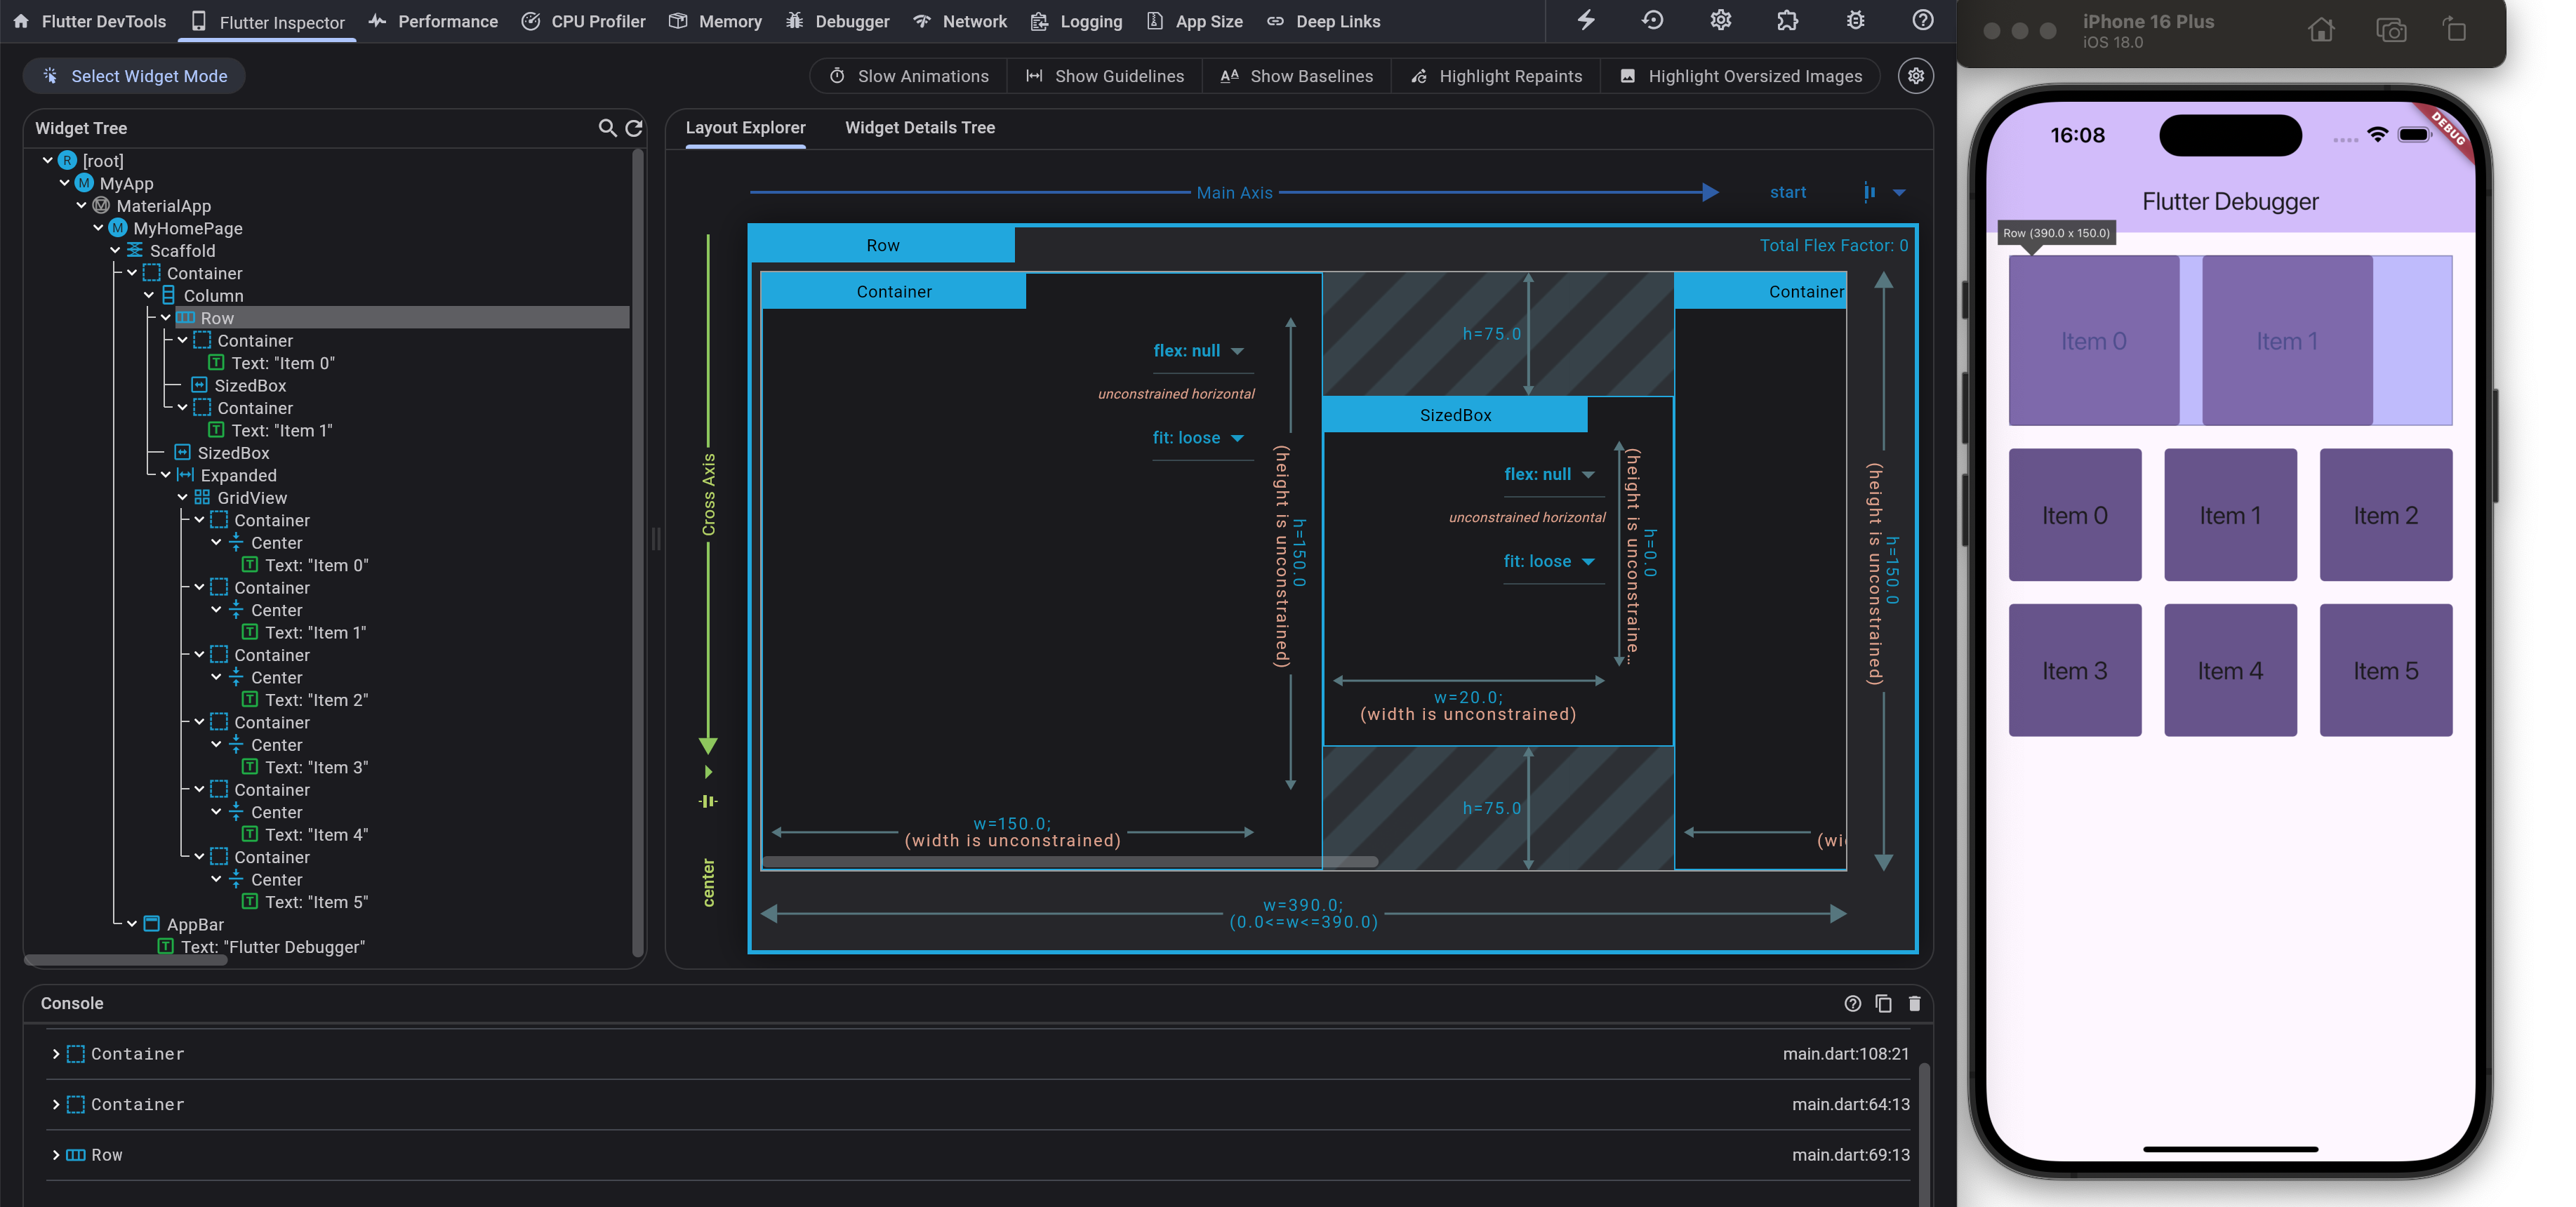Rotate the simulator device
The image size is (2576, 1207).
2455,30
